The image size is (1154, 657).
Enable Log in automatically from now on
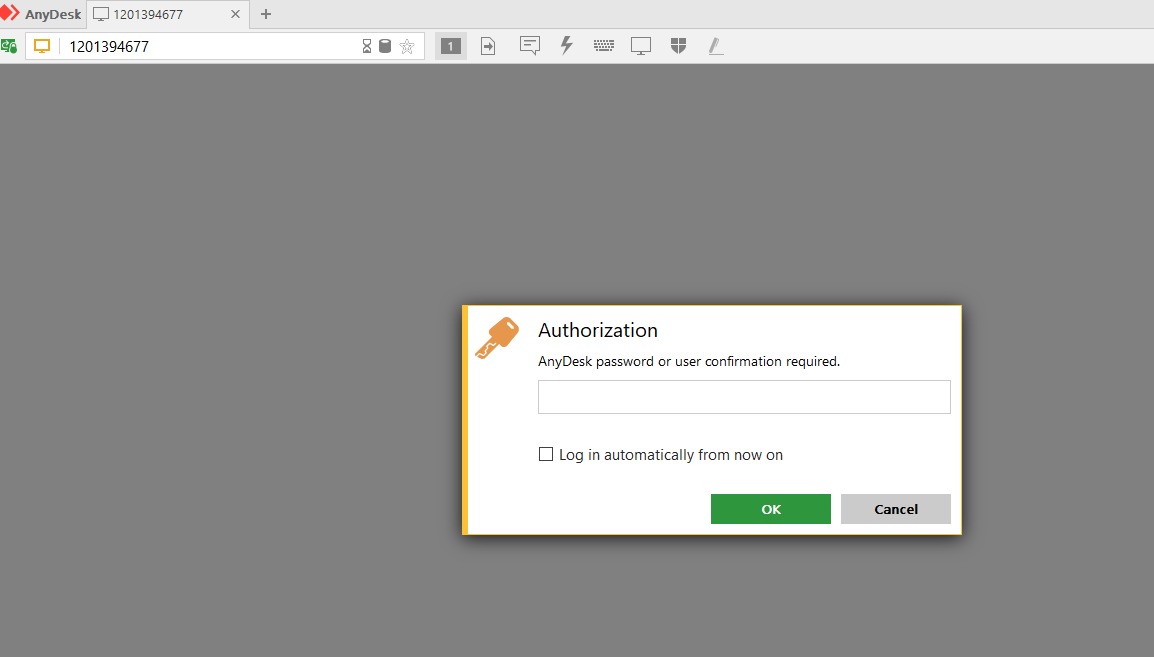545,454
